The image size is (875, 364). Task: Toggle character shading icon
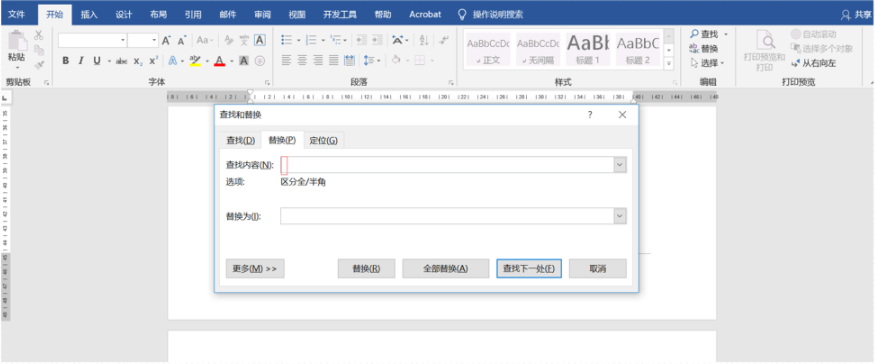[x=244, y=60]
